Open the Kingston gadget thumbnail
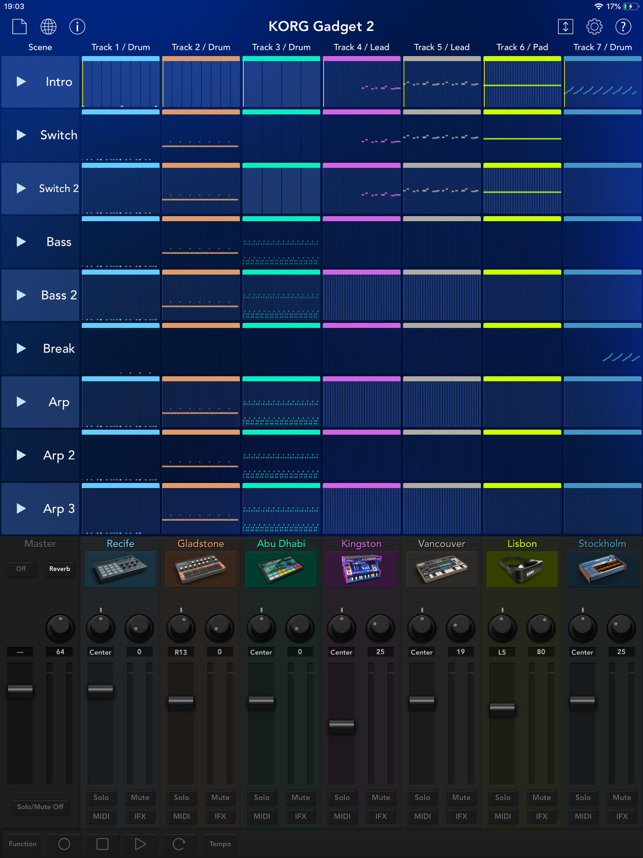This screenshot has width=643, height=858. (361, 569)
